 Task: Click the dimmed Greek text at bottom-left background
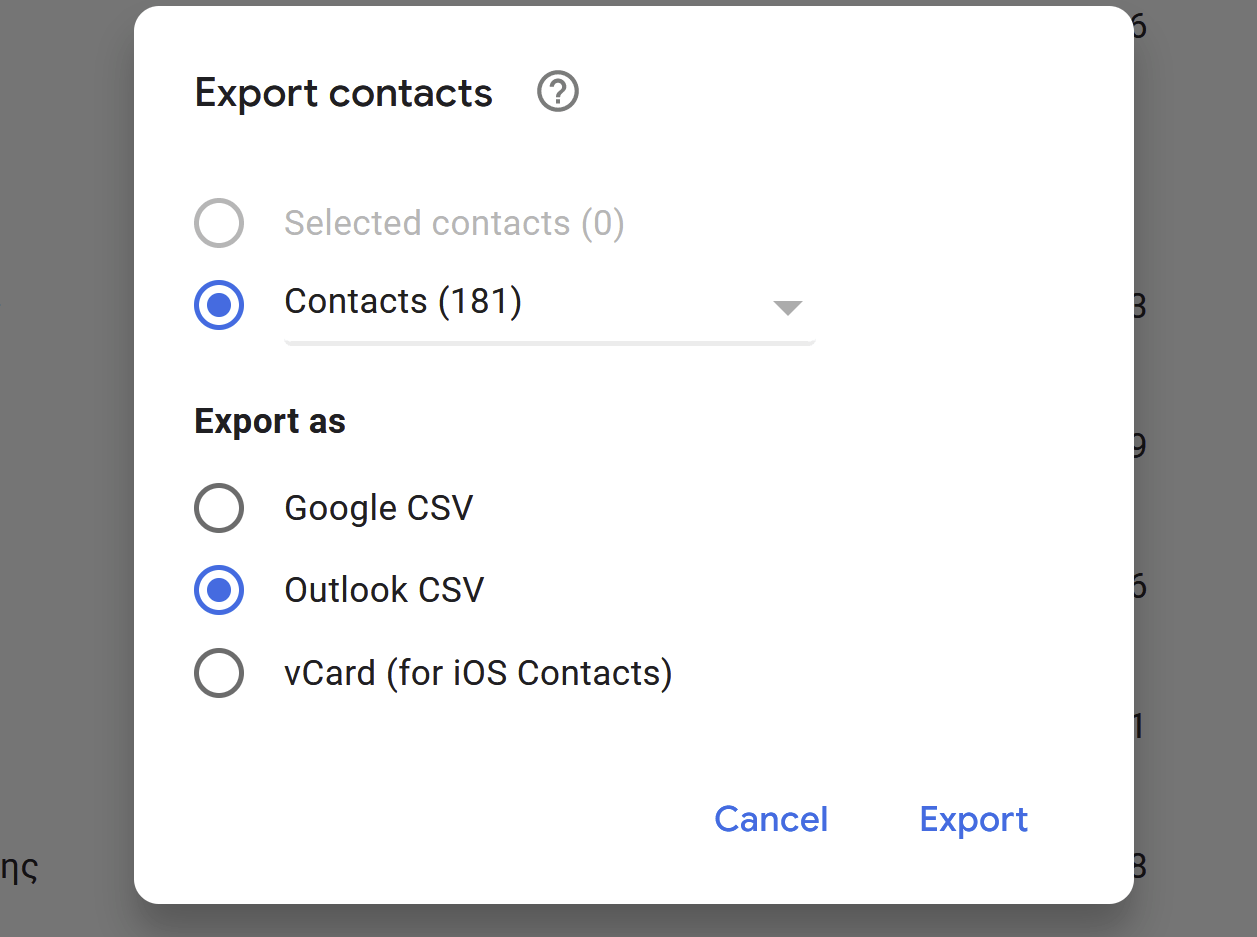pyautogui.click(x=18, y=868)
